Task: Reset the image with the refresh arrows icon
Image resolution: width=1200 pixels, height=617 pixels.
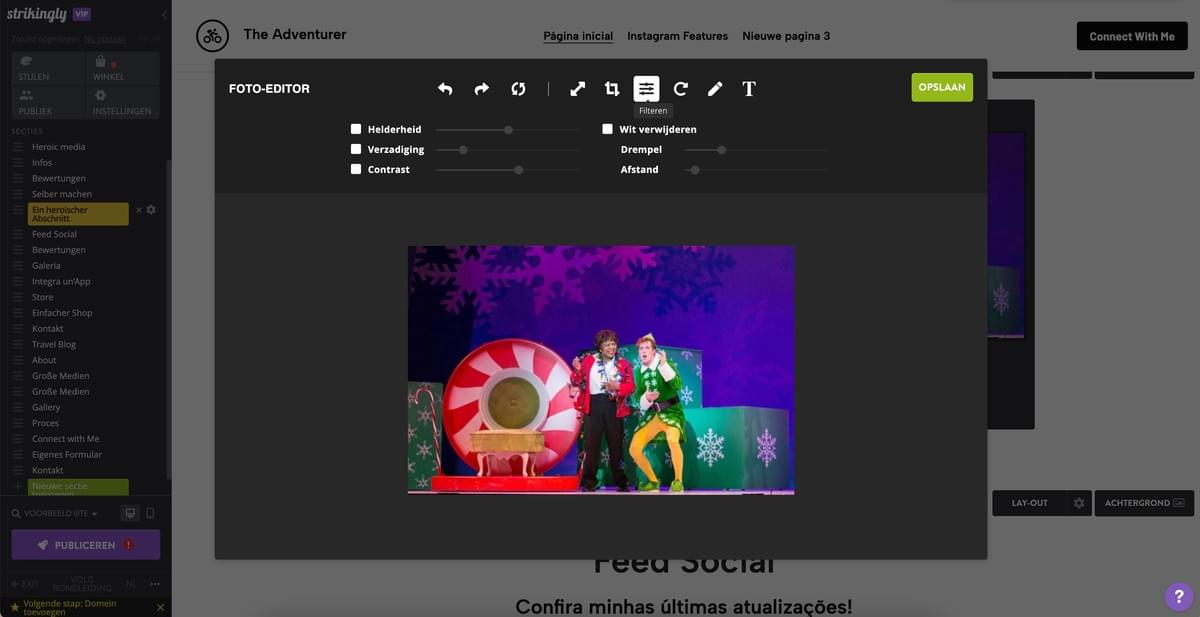Action: (x=518, y=89)
